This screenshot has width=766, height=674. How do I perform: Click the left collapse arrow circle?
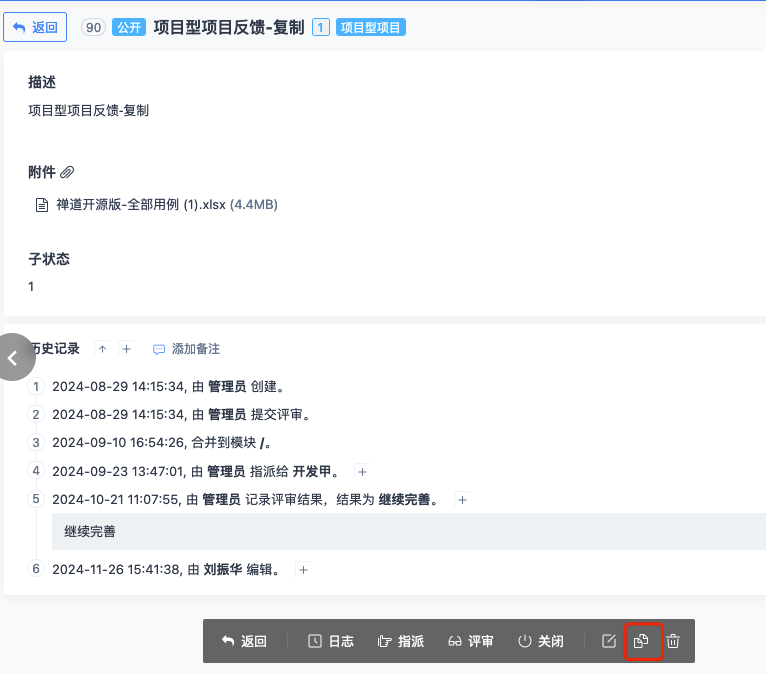coord(13,358)
